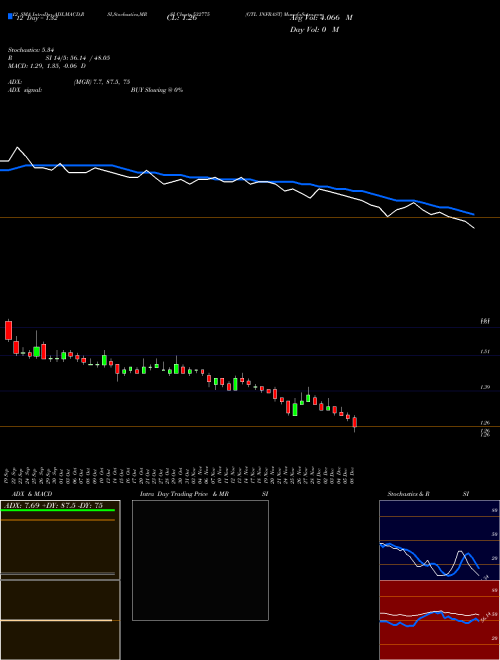The height and width of the screenshot is (660, 500).
Task: Click the ADX: 7.69 +DY: 87.5 -DY: 75 header
Action: 53,505
